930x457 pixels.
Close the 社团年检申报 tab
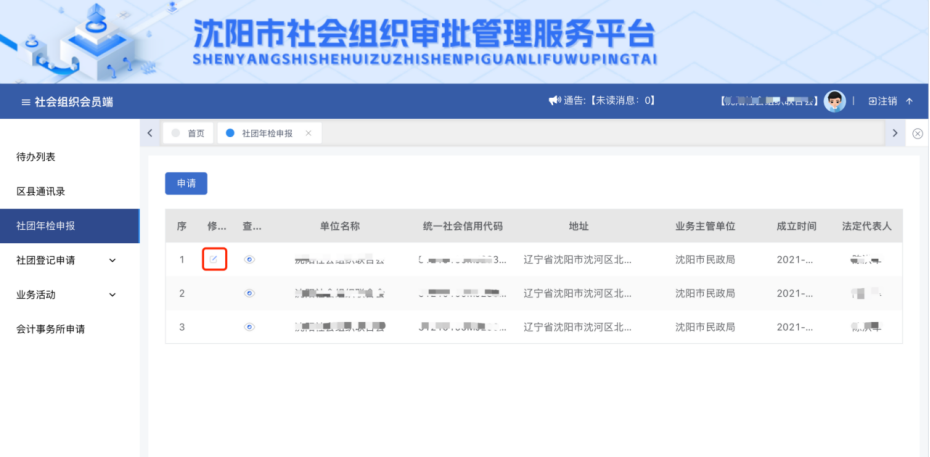308,133
